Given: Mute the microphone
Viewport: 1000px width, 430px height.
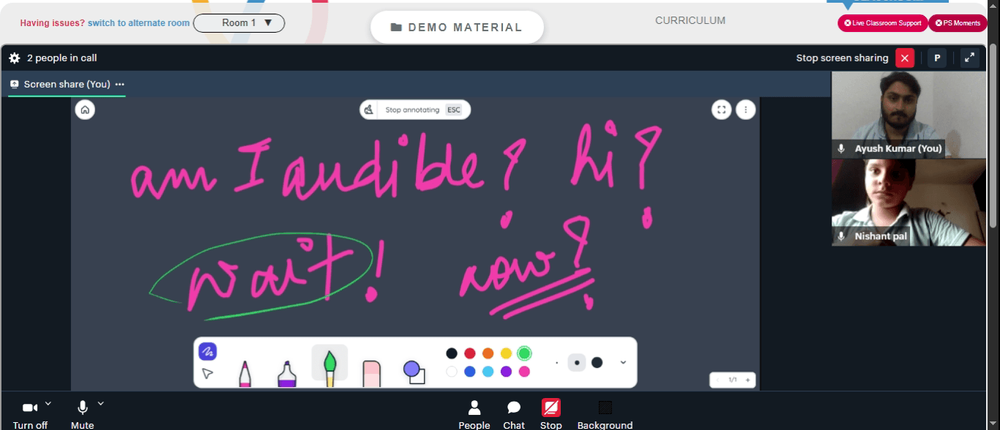Looking at the screenshot, I should pos(82,415).
